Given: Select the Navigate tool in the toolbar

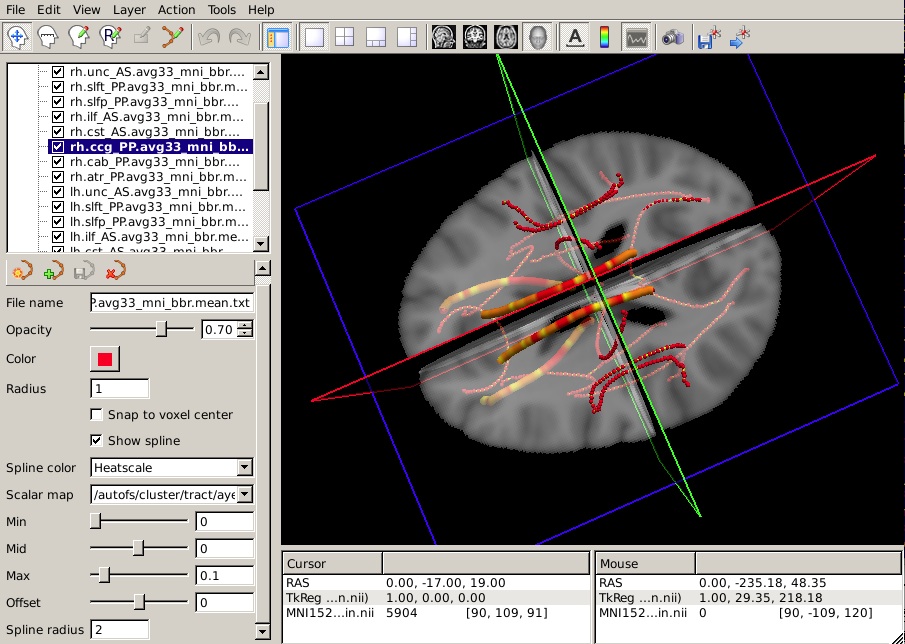Looking at the screenshot, I should 17,38.
